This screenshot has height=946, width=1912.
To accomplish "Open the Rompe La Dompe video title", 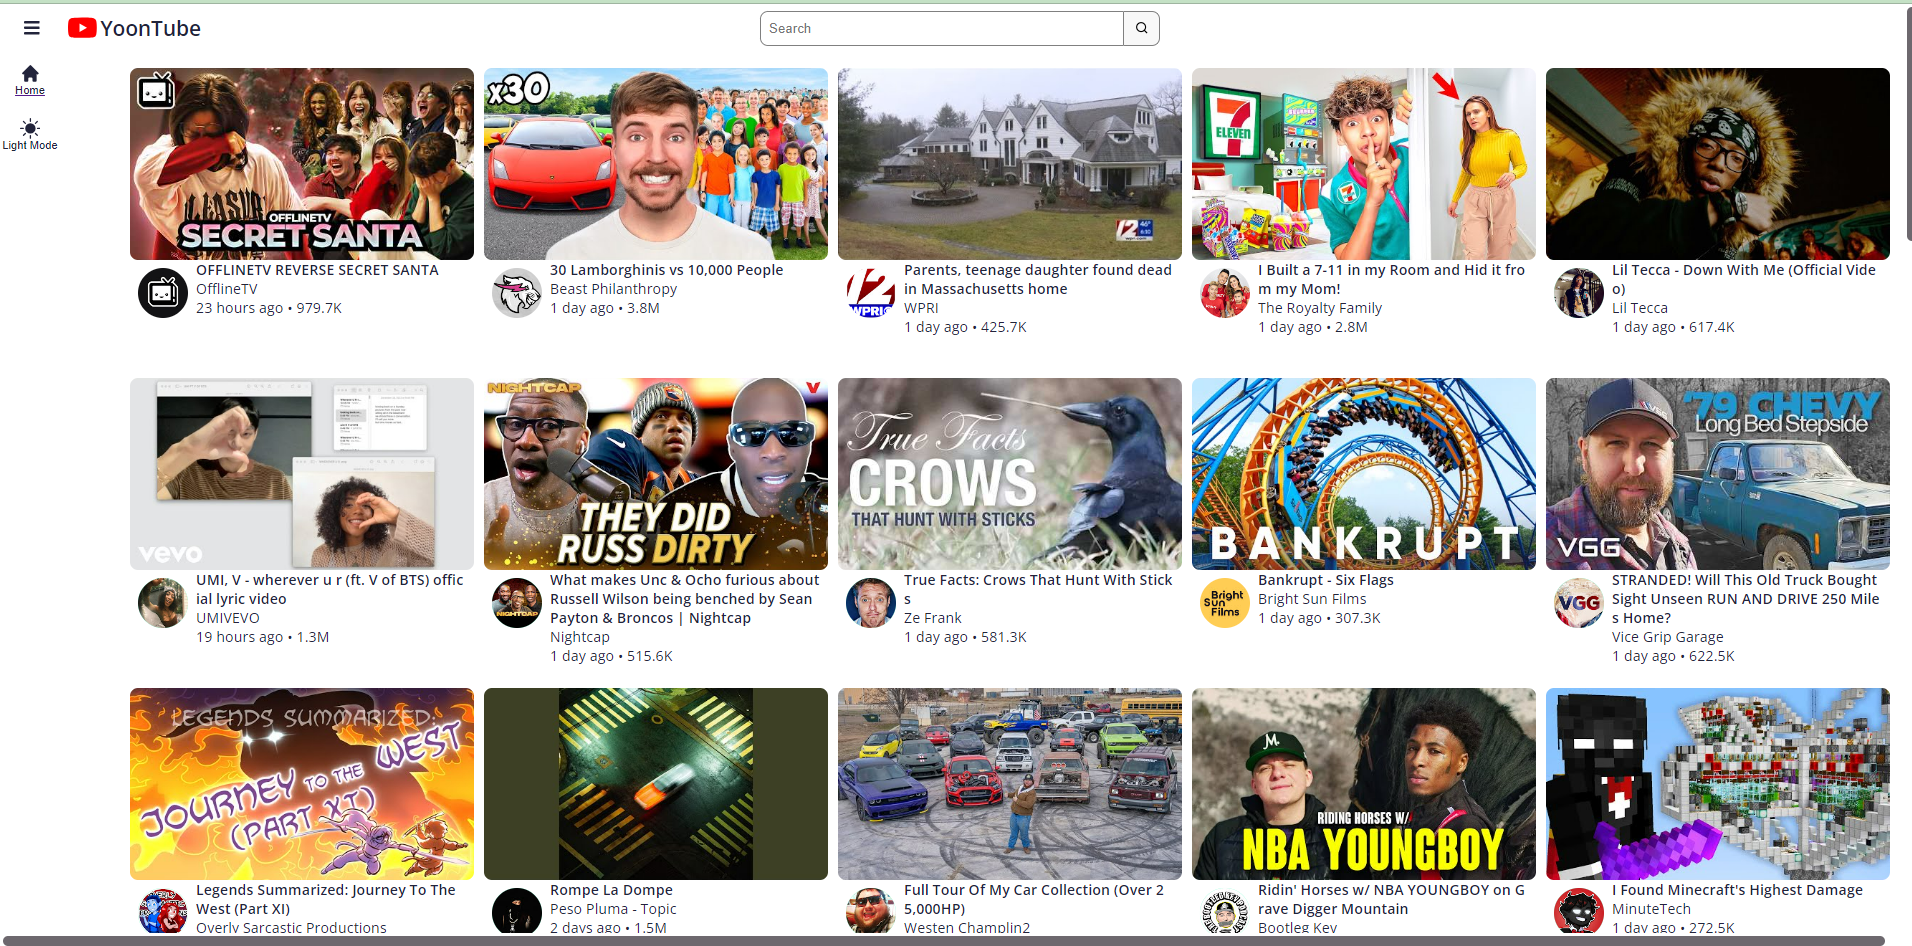I will click(x=611, y=890).
